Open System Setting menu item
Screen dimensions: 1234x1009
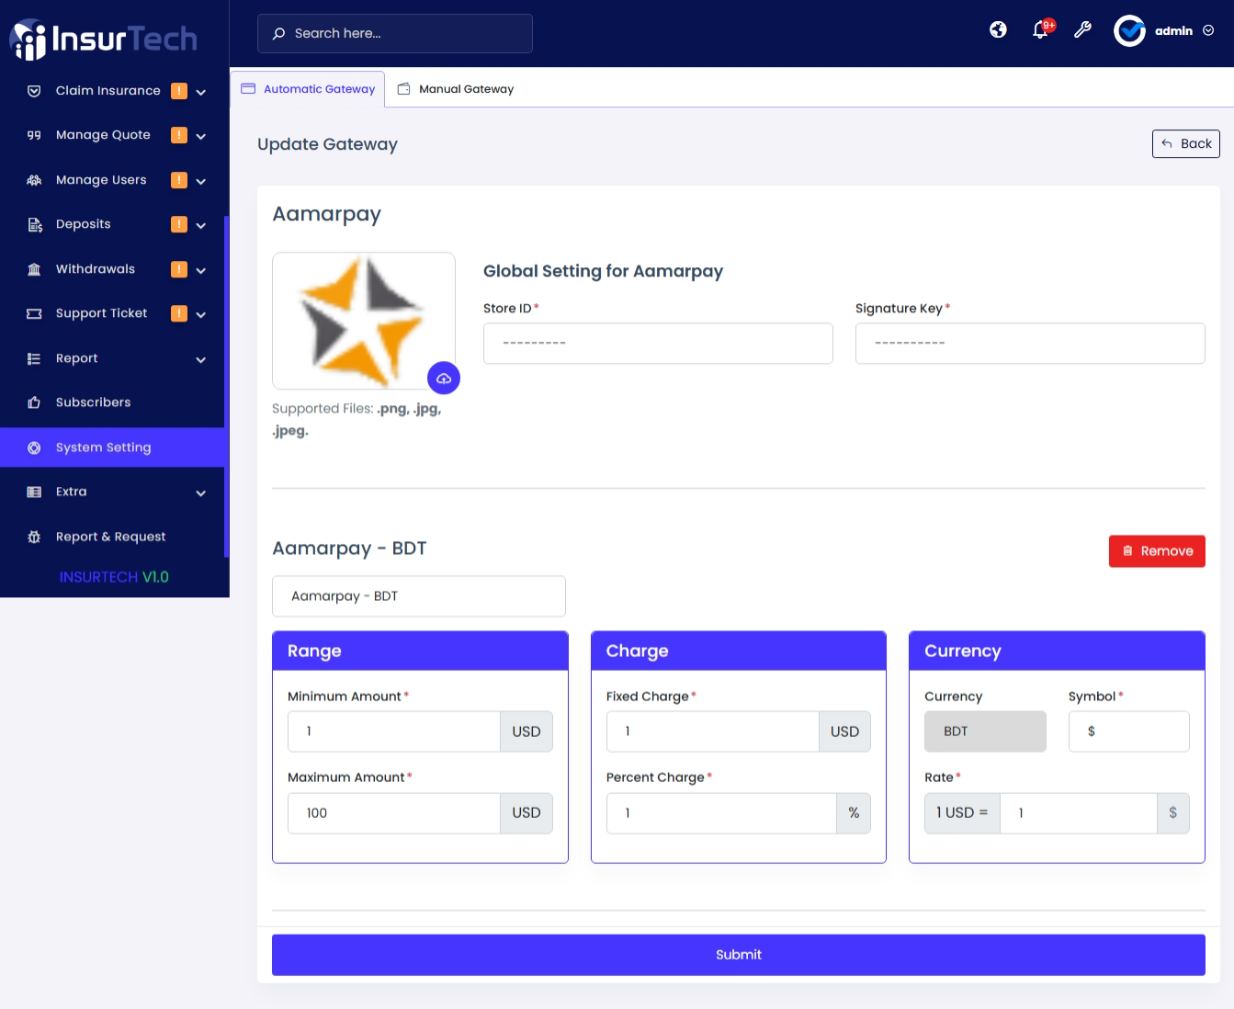point(112,448)
